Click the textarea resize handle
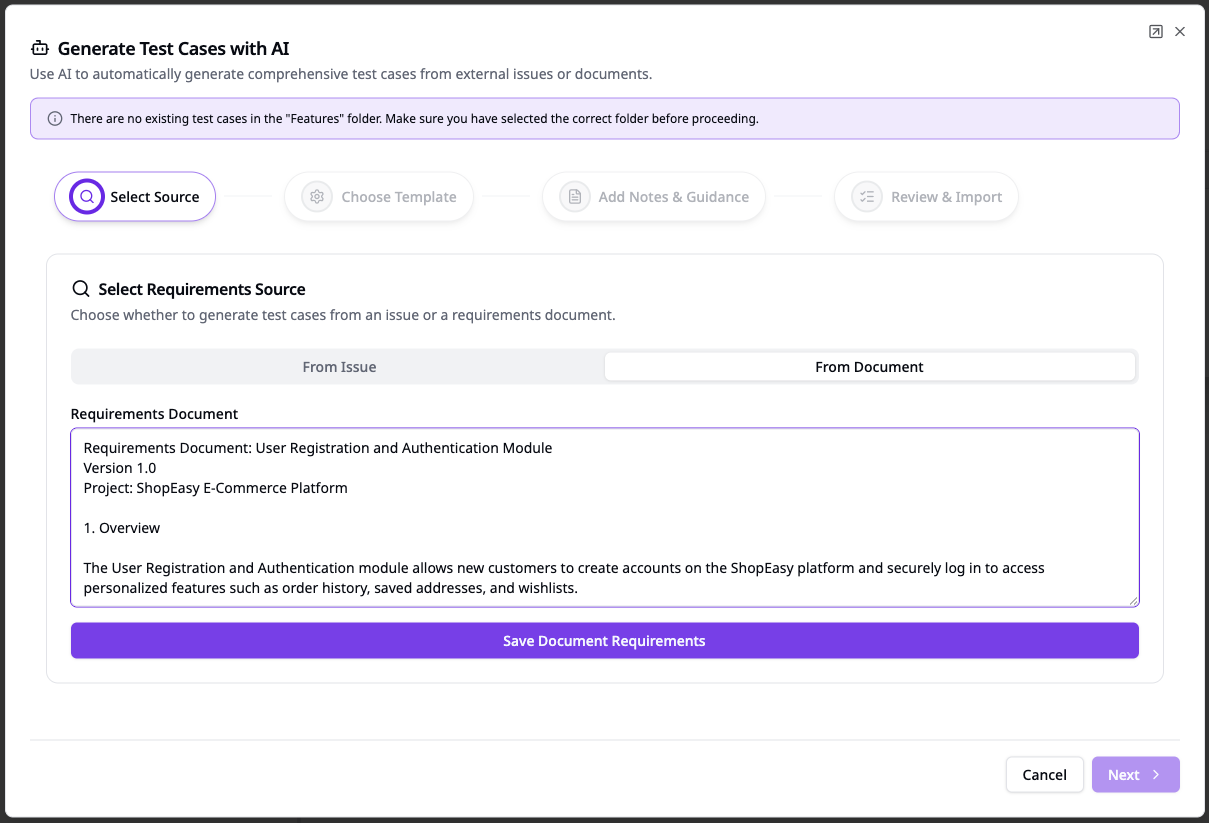The height and width of the screenshot is (823, 1209). click(1133, 599)
